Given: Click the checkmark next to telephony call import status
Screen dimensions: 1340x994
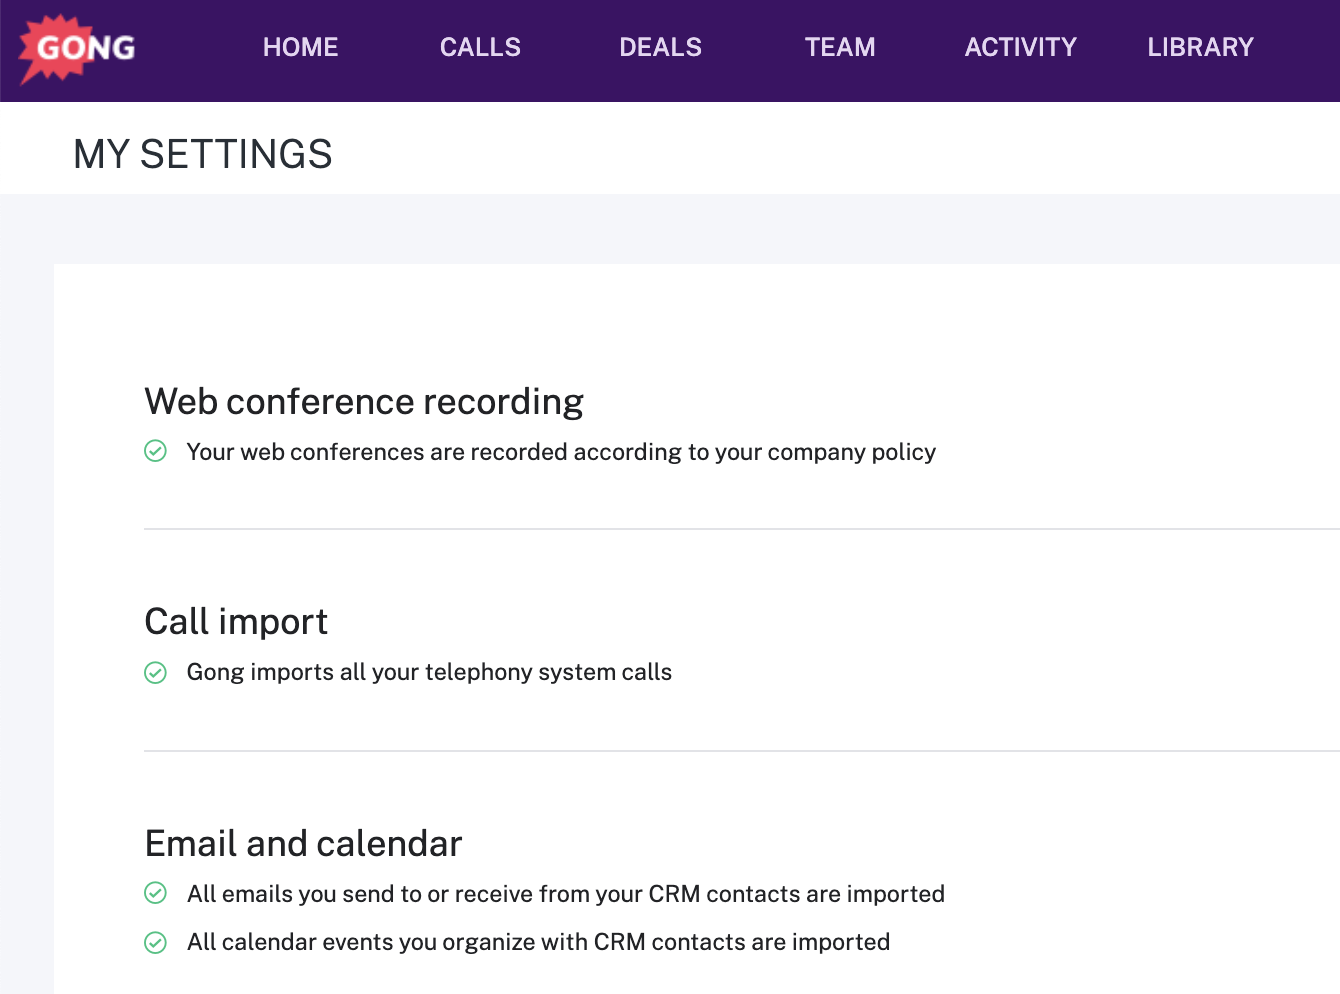Looking at the screenshot, I should [155, 672].
